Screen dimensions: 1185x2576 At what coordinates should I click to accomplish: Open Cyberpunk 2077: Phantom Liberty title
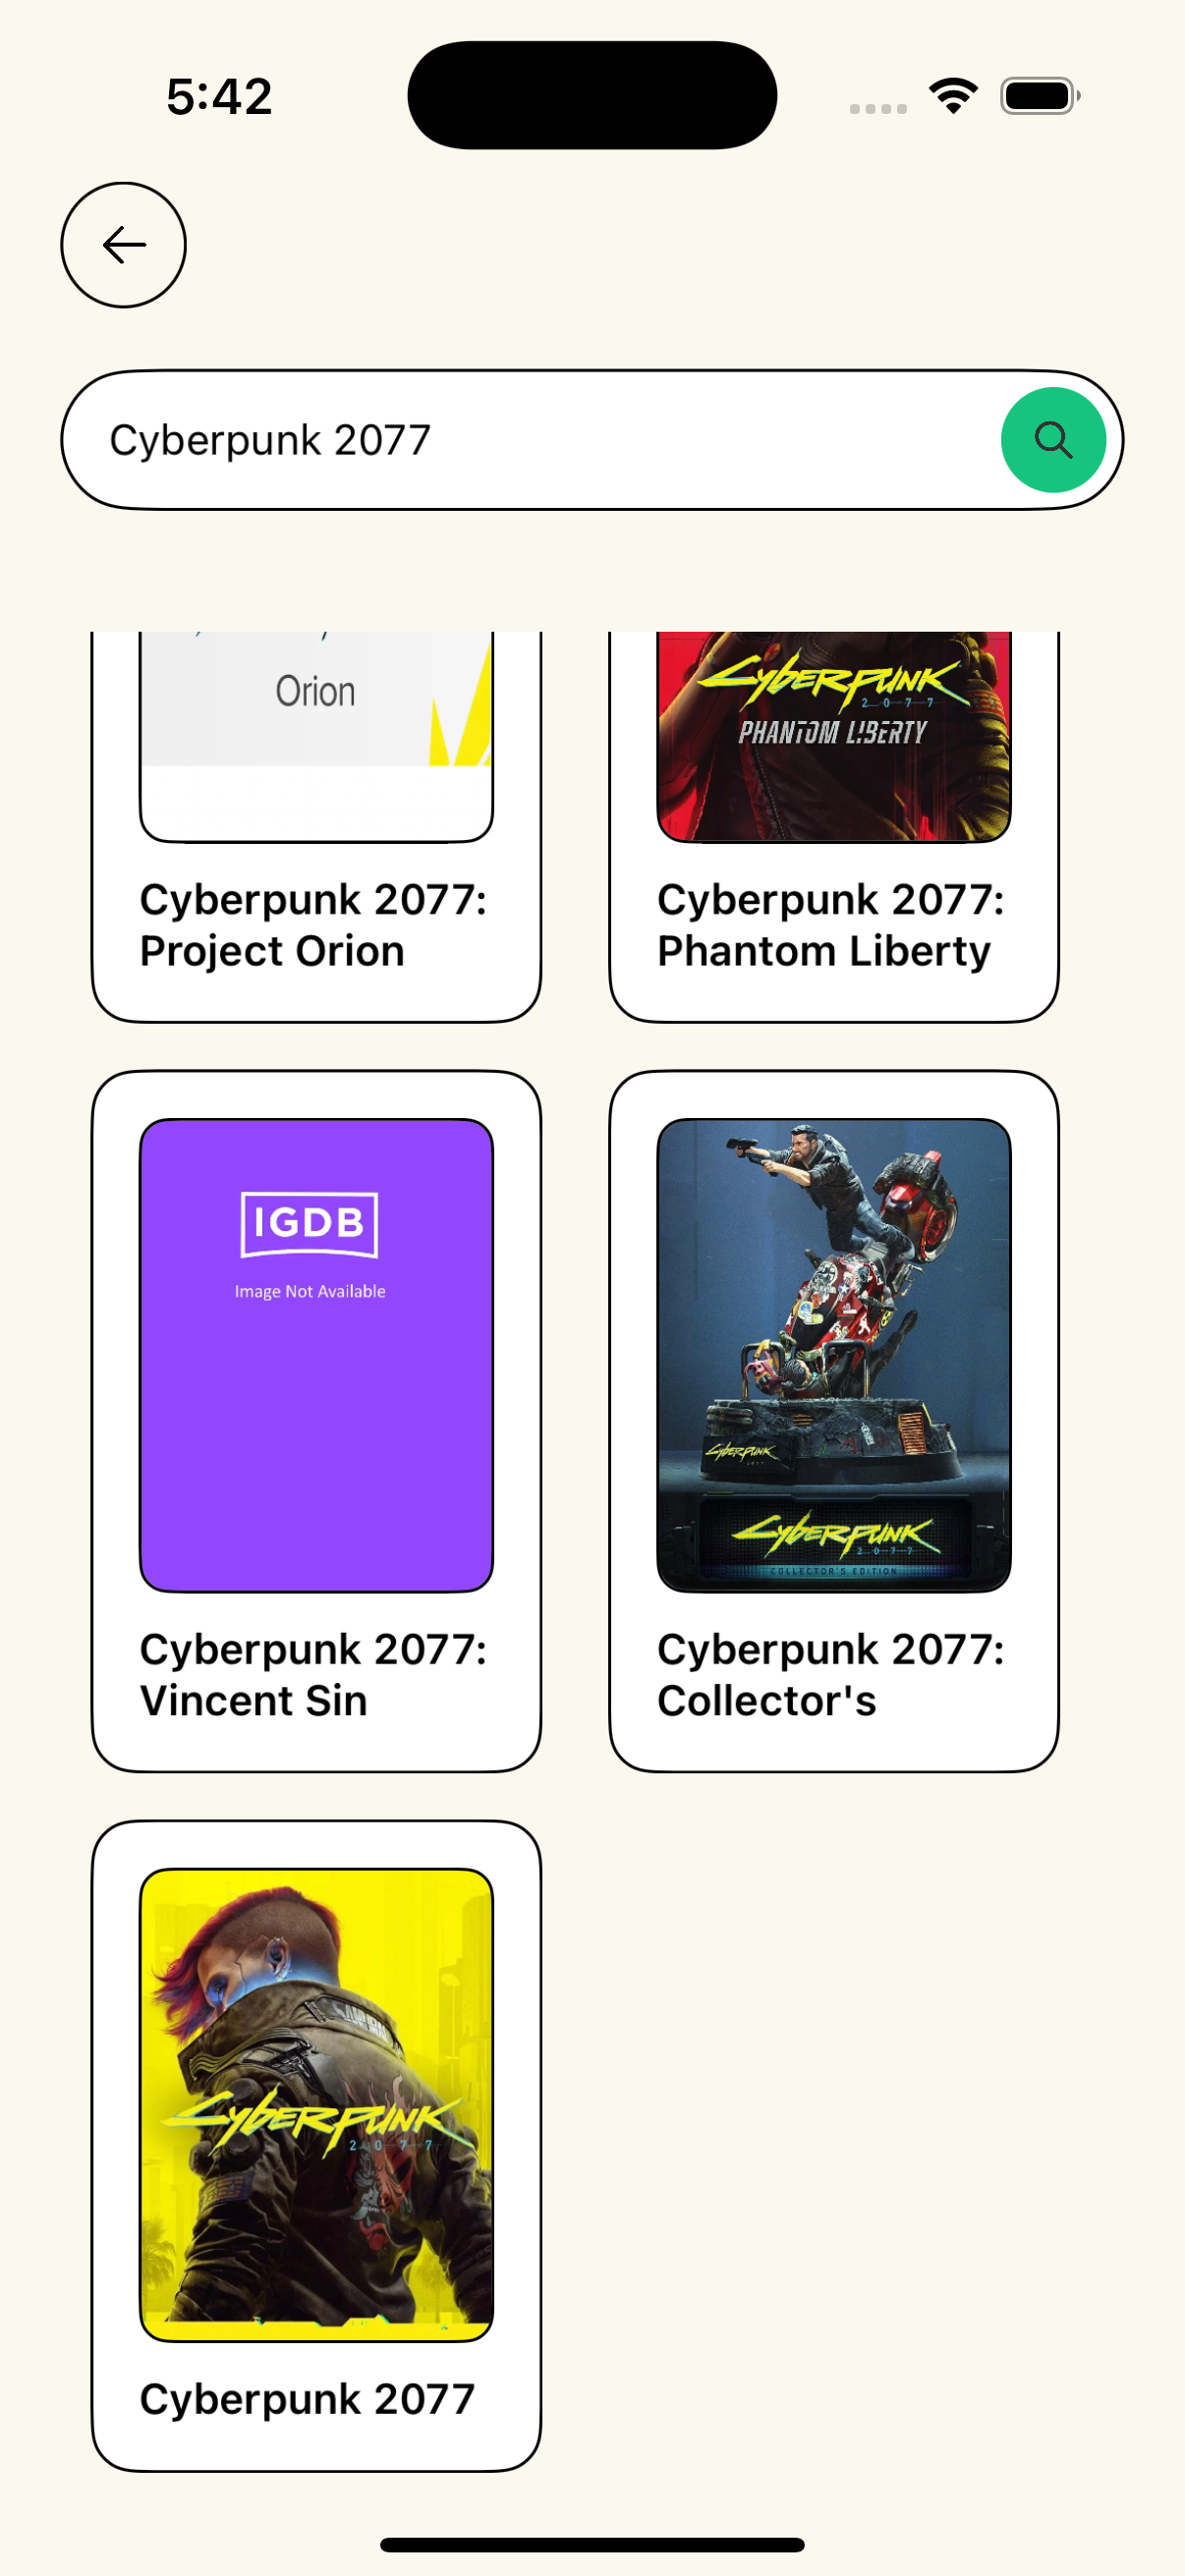(x=830, y=925)
